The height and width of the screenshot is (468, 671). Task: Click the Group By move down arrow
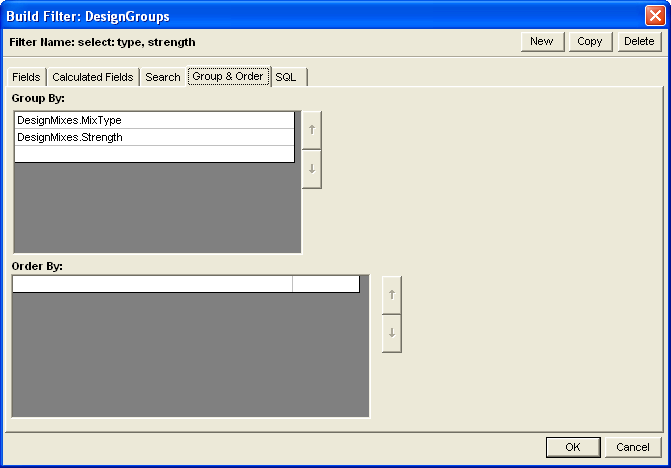(x=312, y=169)
